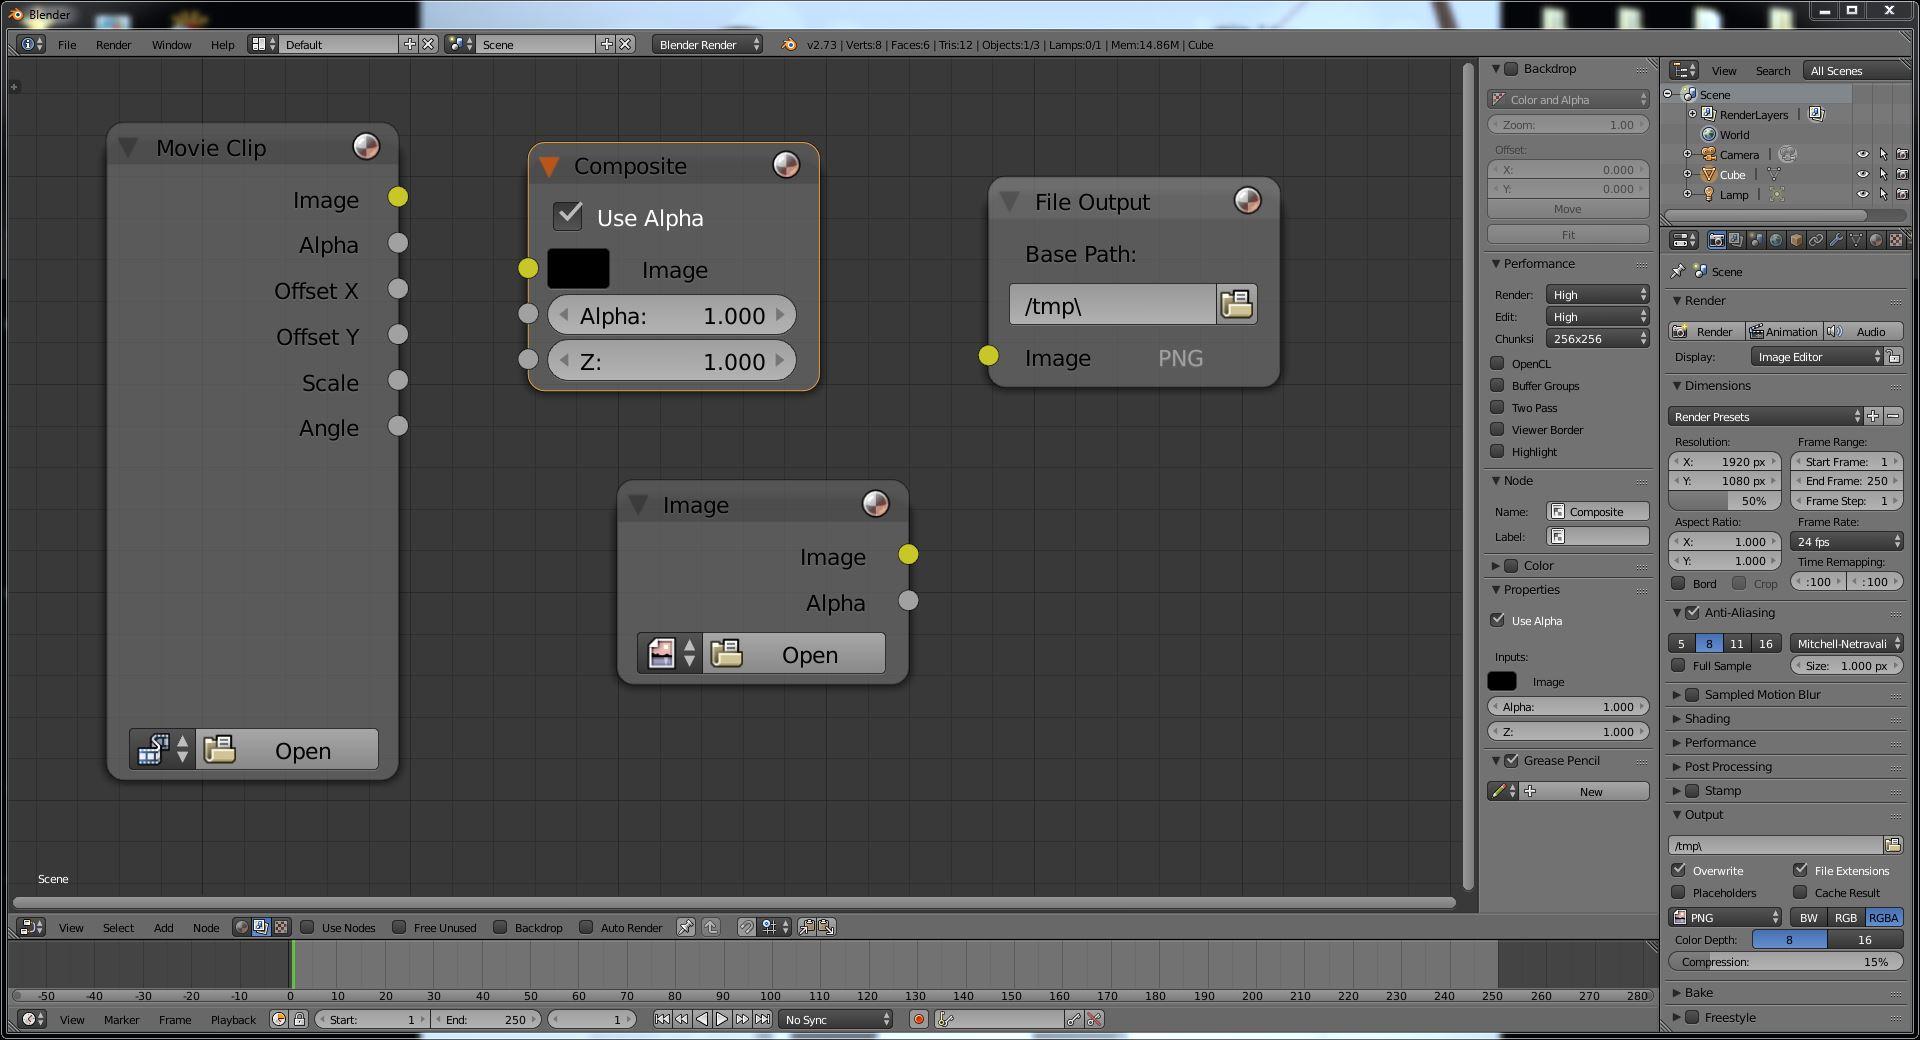Click the Blender logo in the info header

click(789, 44)
